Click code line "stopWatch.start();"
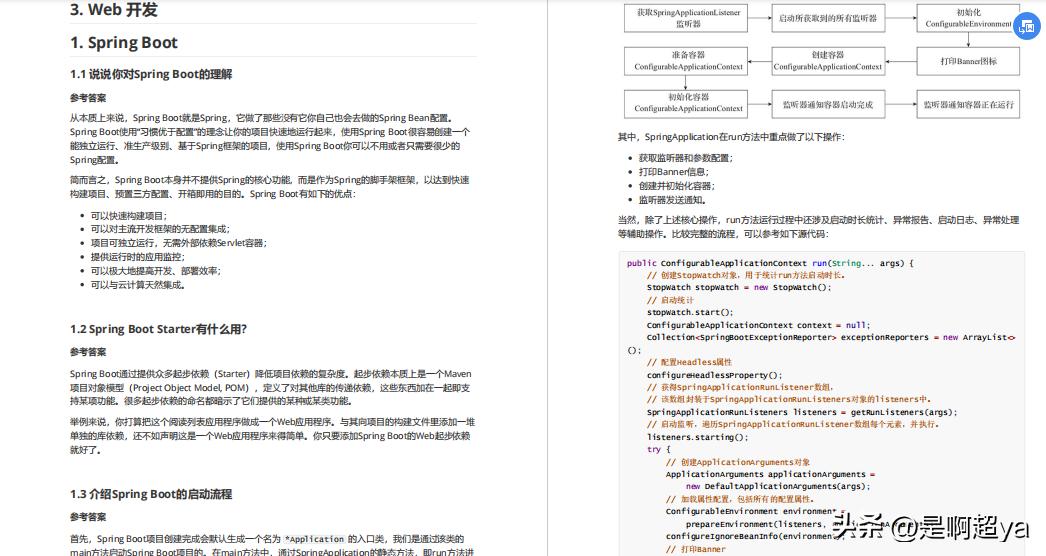The height and width of the screenshot is (556, 1046). [x=690, y=312]
